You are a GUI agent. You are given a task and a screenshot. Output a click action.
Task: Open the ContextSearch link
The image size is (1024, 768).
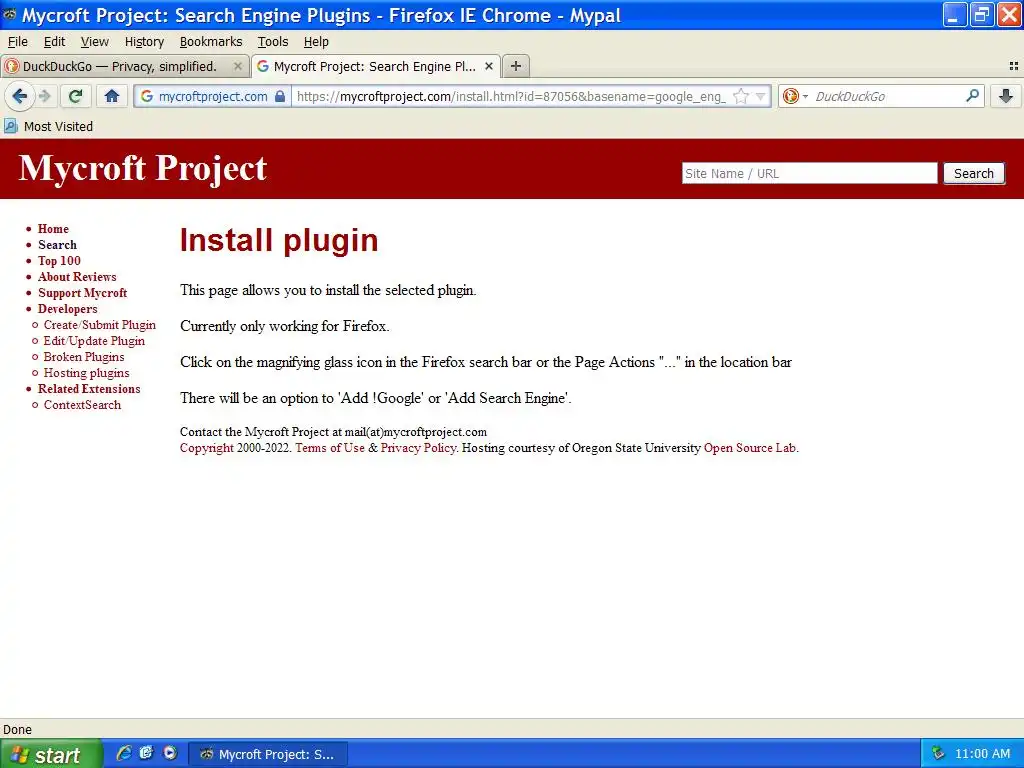(x=82, y=405)
